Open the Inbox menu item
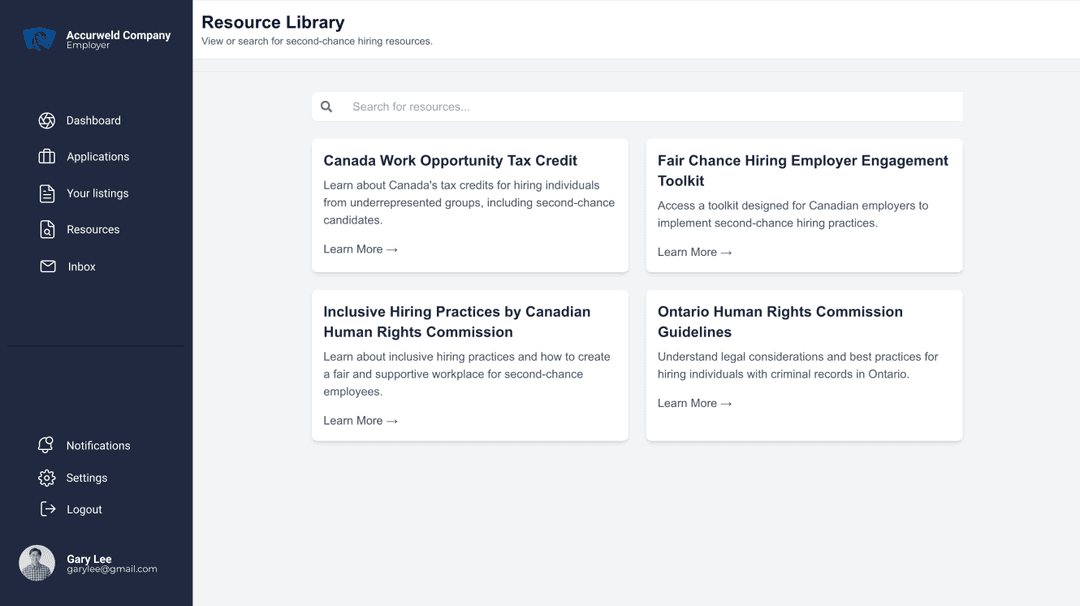1080x606 pixels. point(81,267)
